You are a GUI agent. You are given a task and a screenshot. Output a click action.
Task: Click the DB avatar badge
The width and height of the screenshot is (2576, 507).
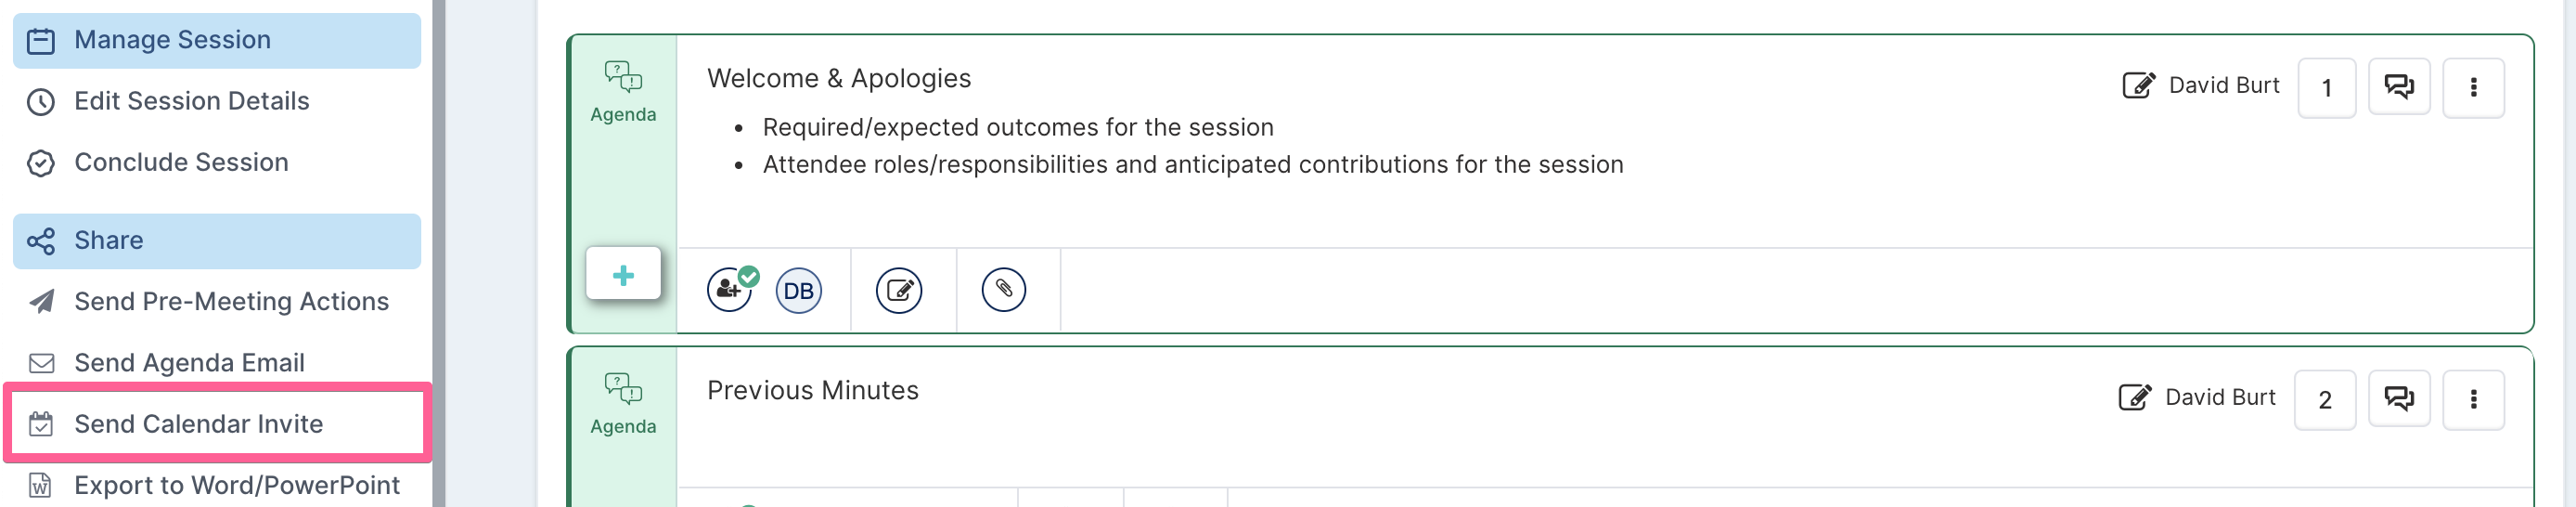click(x=798, y=291)
